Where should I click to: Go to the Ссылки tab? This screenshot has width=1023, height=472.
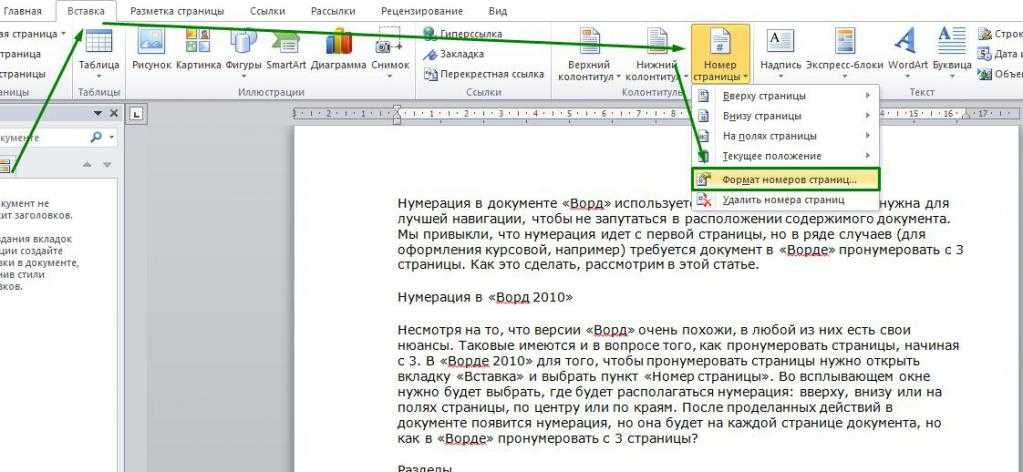pos(269,10)
